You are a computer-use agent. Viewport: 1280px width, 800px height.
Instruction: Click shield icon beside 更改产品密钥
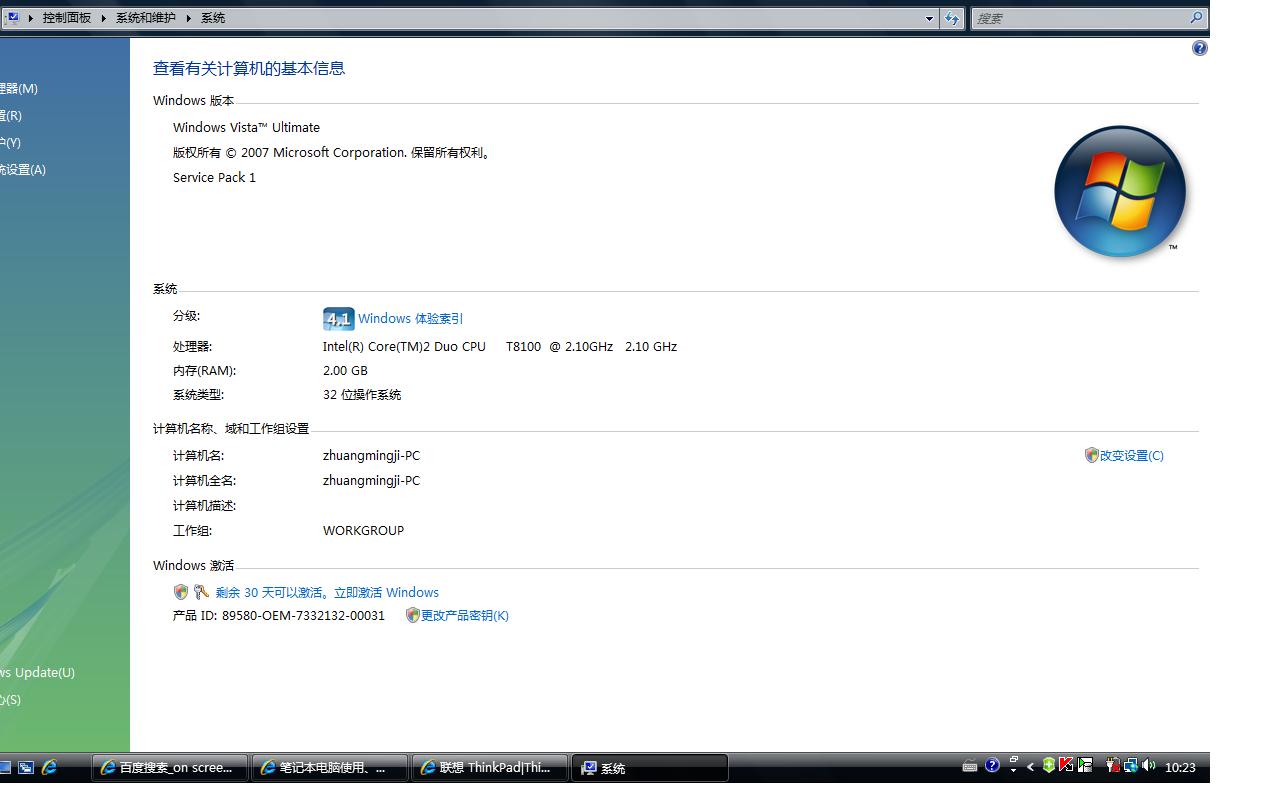tap(412, 615)
